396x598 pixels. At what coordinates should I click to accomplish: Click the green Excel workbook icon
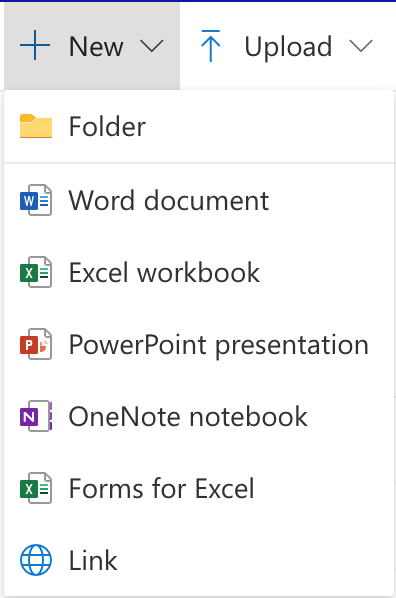(x=36, y=272)
